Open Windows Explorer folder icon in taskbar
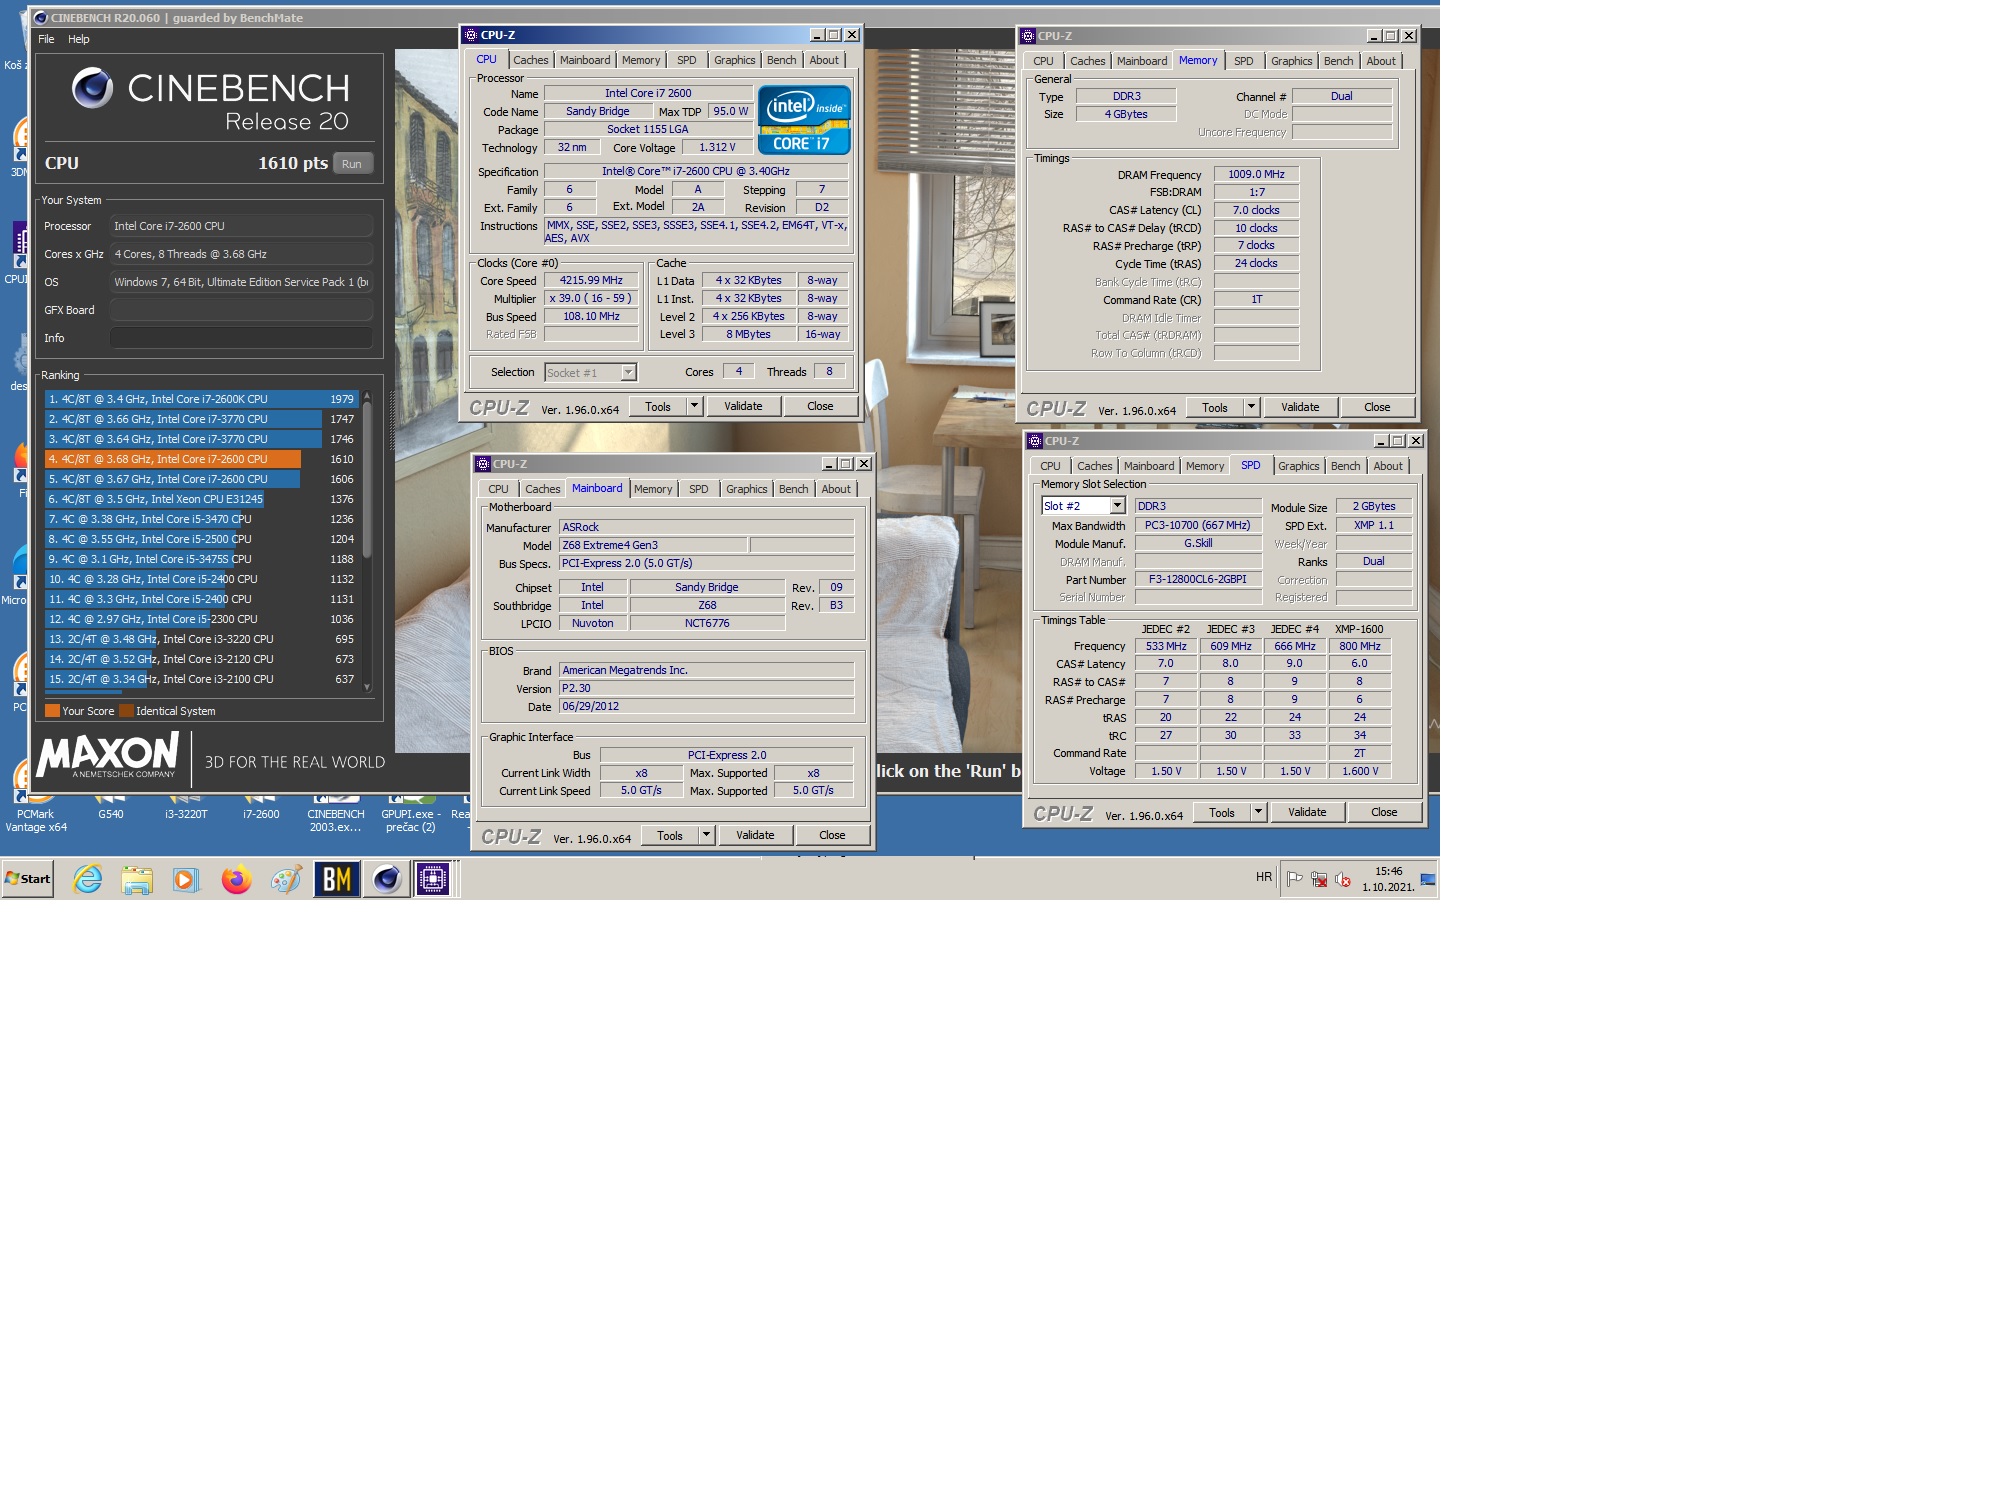The image size is (2000, 1500). click(x=137, y=879)
